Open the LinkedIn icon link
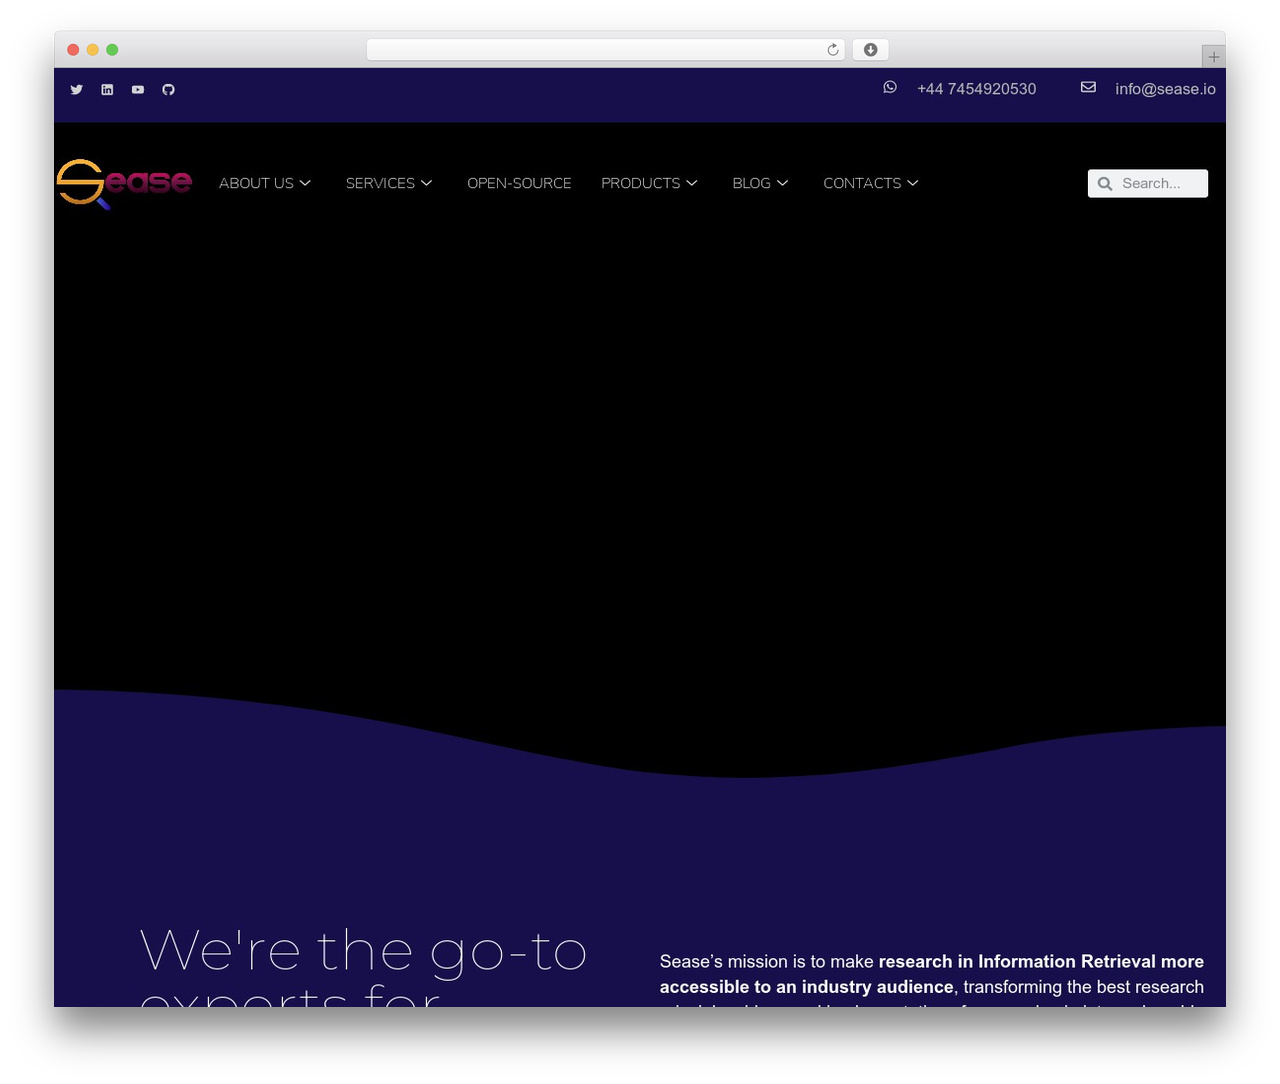Image resolution: width=1280 pixels, height=1084 pixels. 107,90
